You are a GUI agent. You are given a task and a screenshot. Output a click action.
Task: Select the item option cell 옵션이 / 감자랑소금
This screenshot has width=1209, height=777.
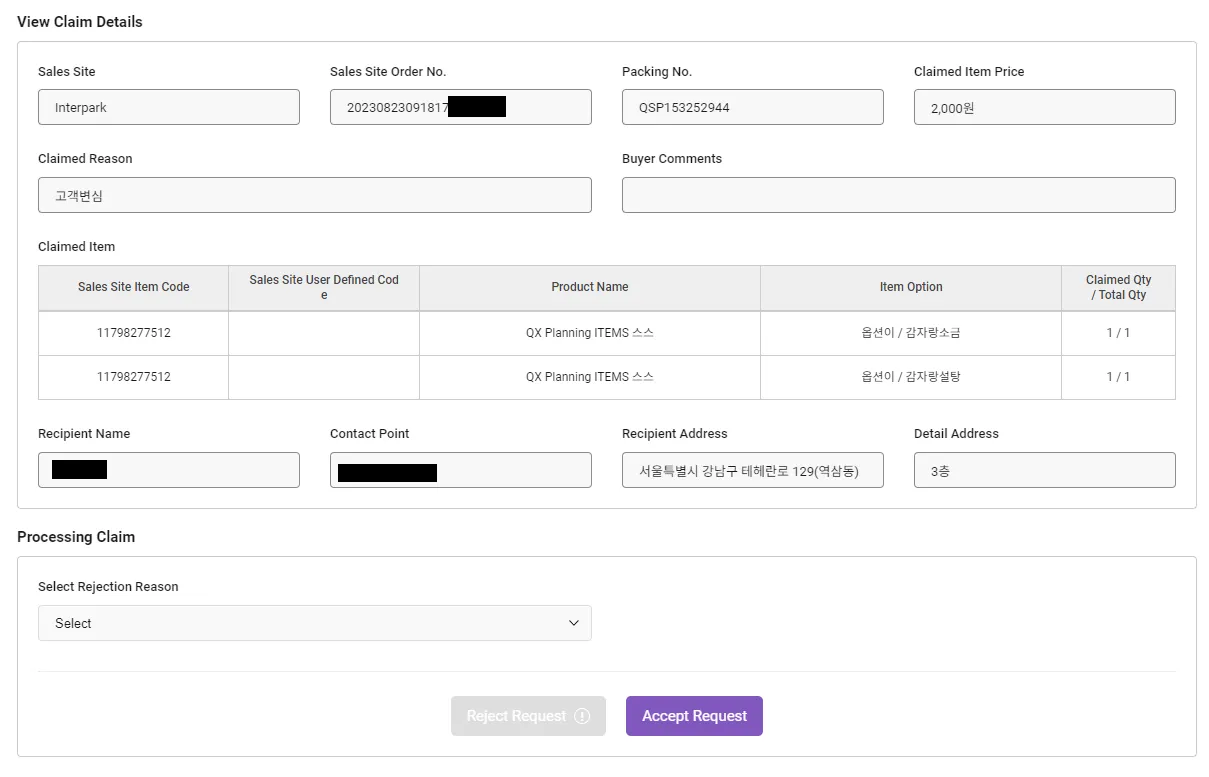click(910, 333)
